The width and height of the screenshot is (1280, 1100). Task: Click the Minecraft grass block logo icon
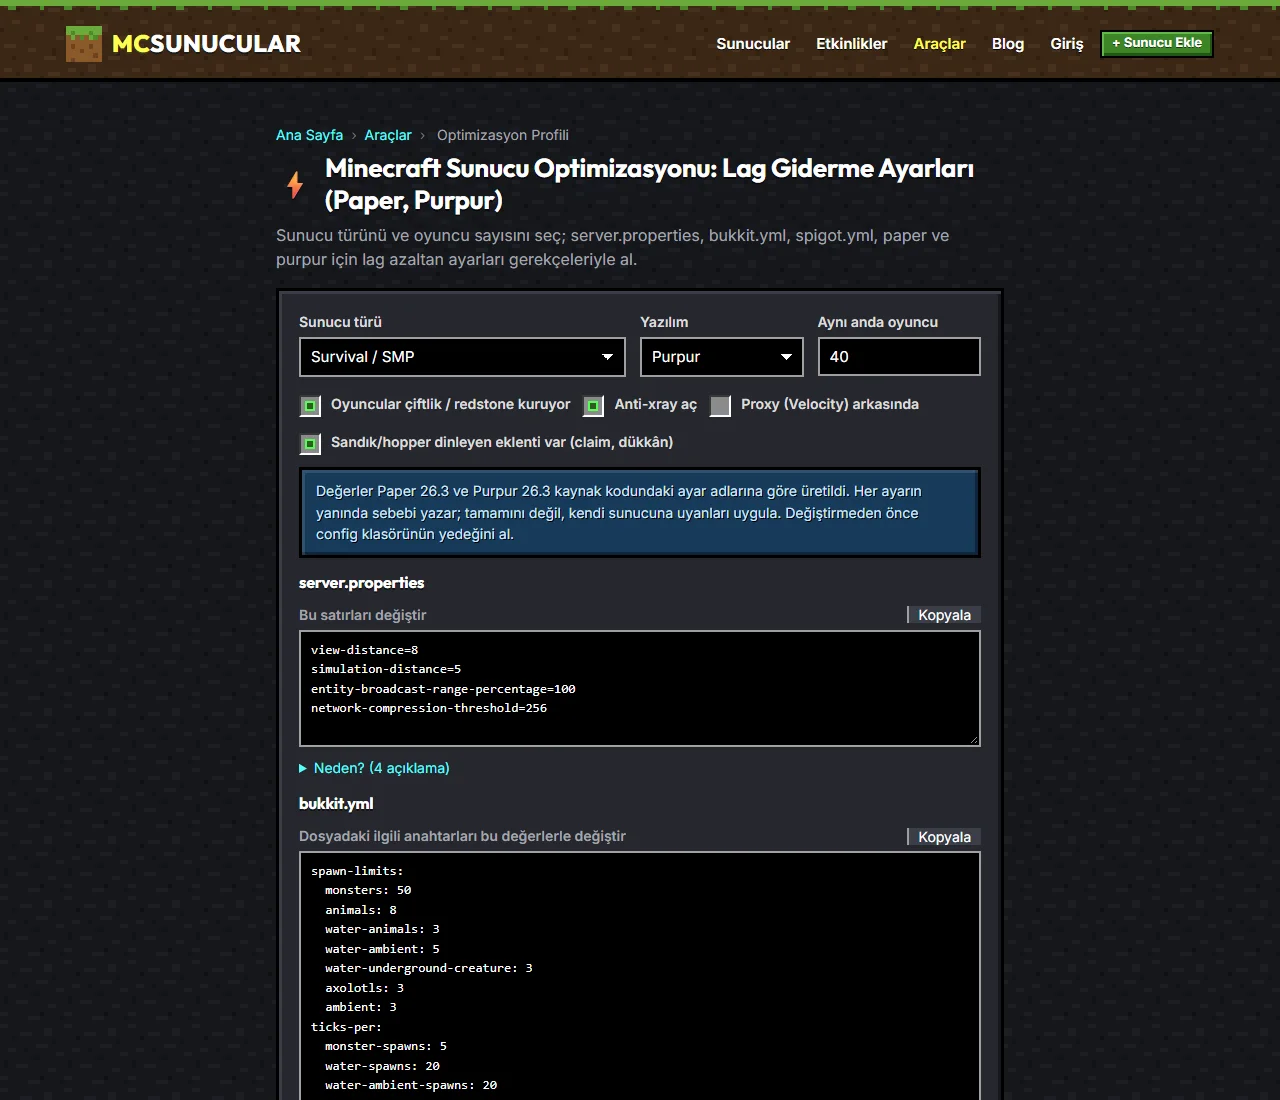[84, 44]
